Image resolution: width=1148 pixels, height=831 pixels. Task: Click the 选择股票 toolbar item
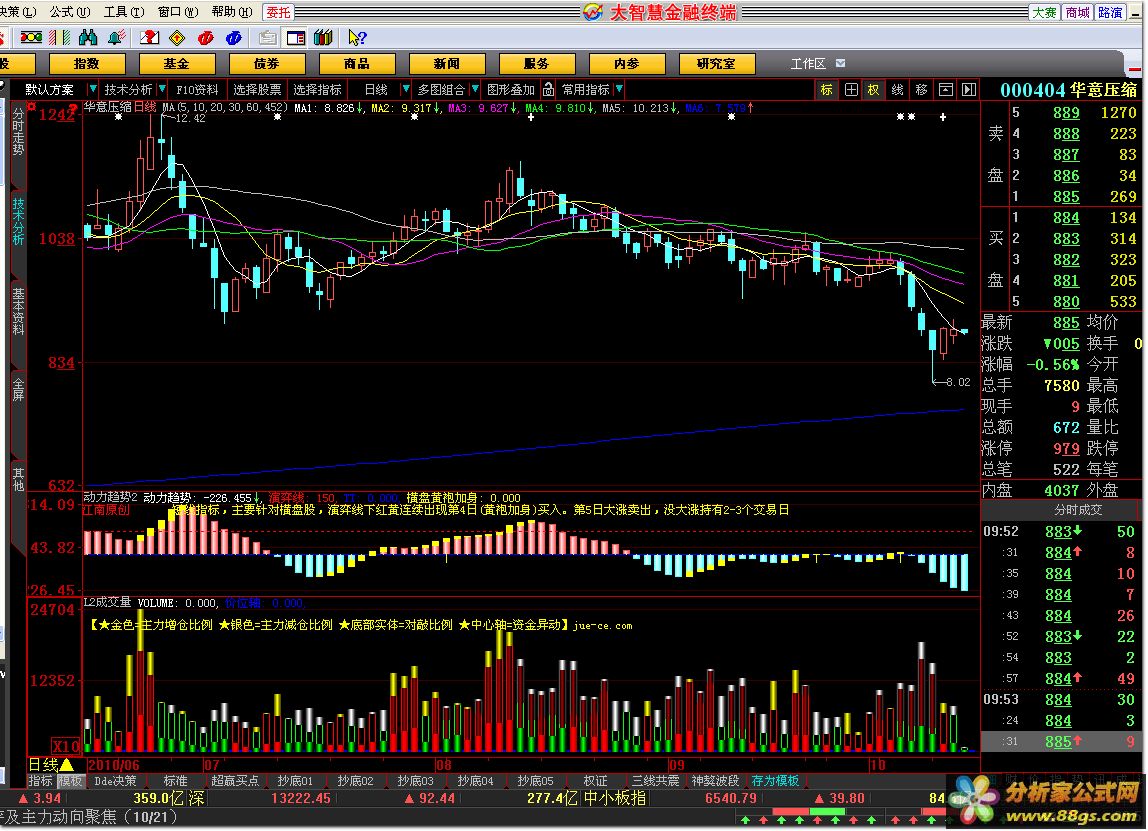pos(257,89)
